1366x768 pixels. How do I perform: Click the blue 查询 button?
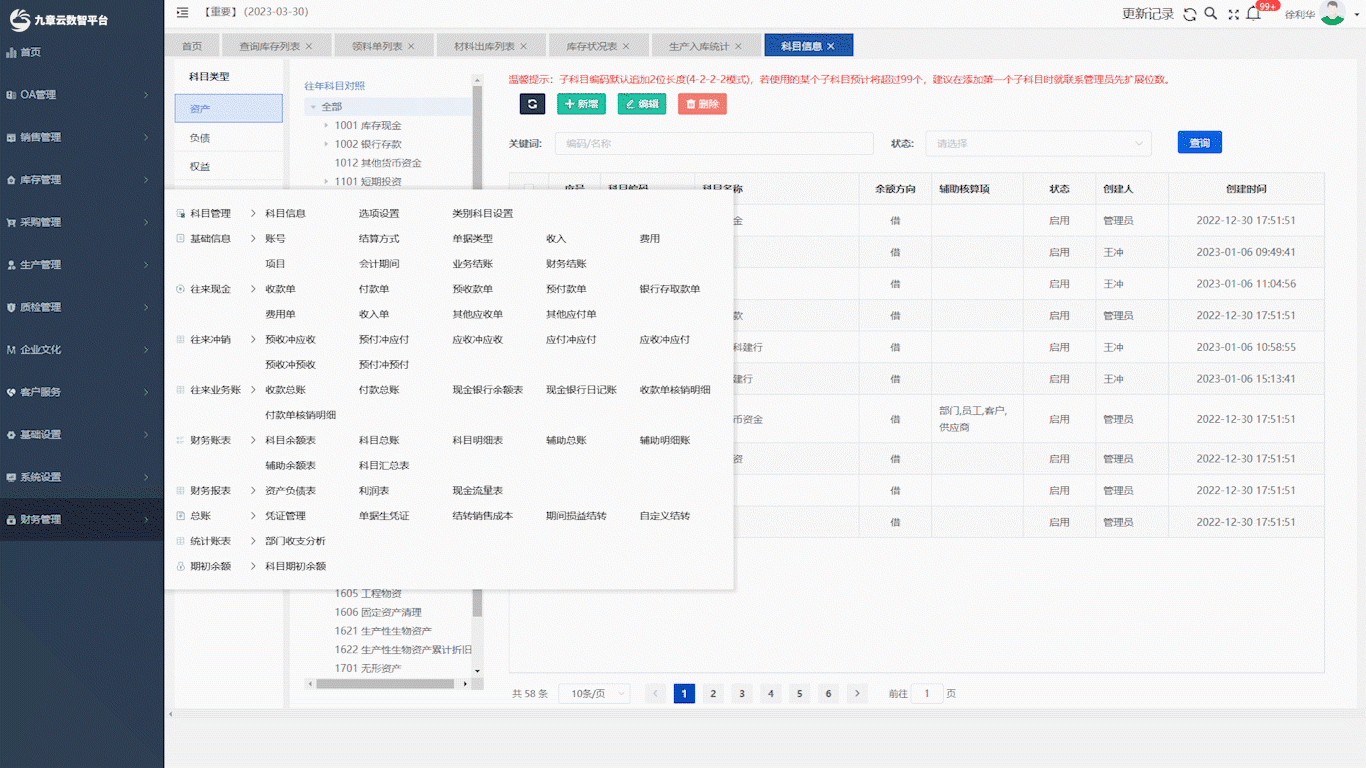click(x=1200, y=143)
